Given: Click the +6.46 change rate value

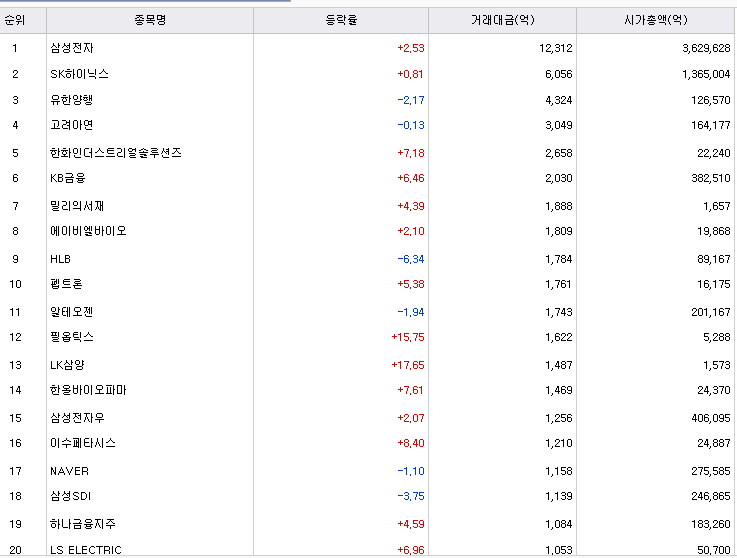Looking at the screenshot, I should click(411, 178).
